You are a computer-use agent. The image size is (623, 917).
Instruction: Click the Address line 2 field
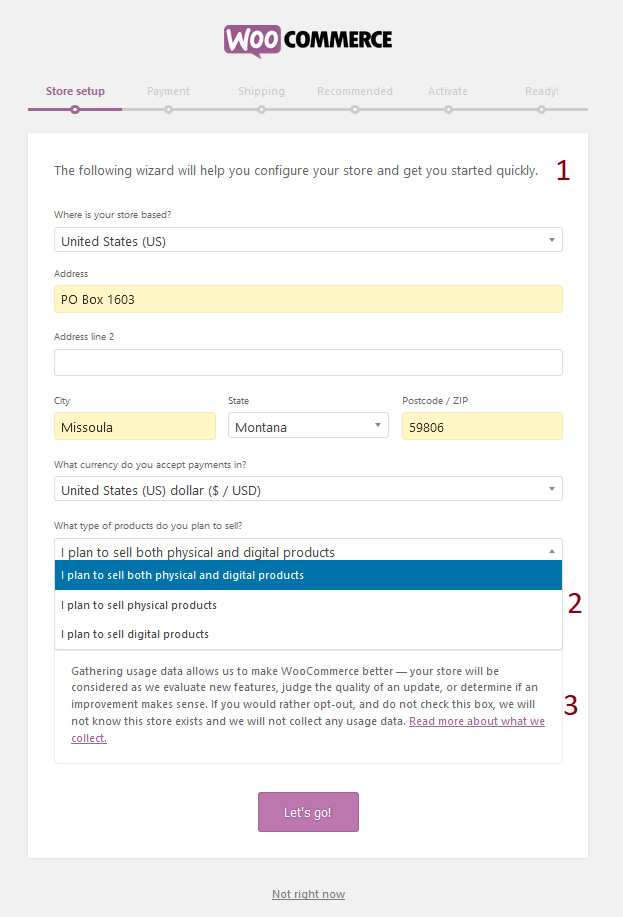click(x=308, y=363)
